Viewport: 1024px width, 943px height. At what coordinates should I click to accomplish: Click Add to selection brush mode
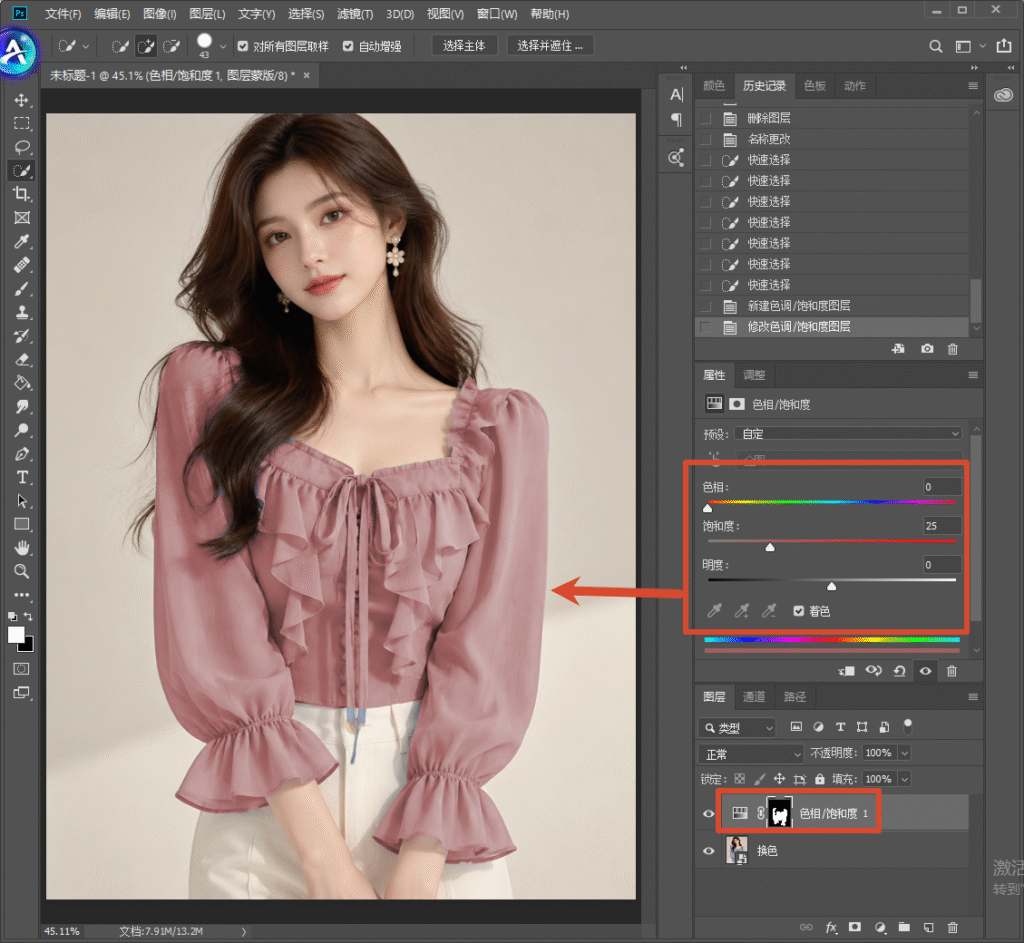[x=146, y=46]
